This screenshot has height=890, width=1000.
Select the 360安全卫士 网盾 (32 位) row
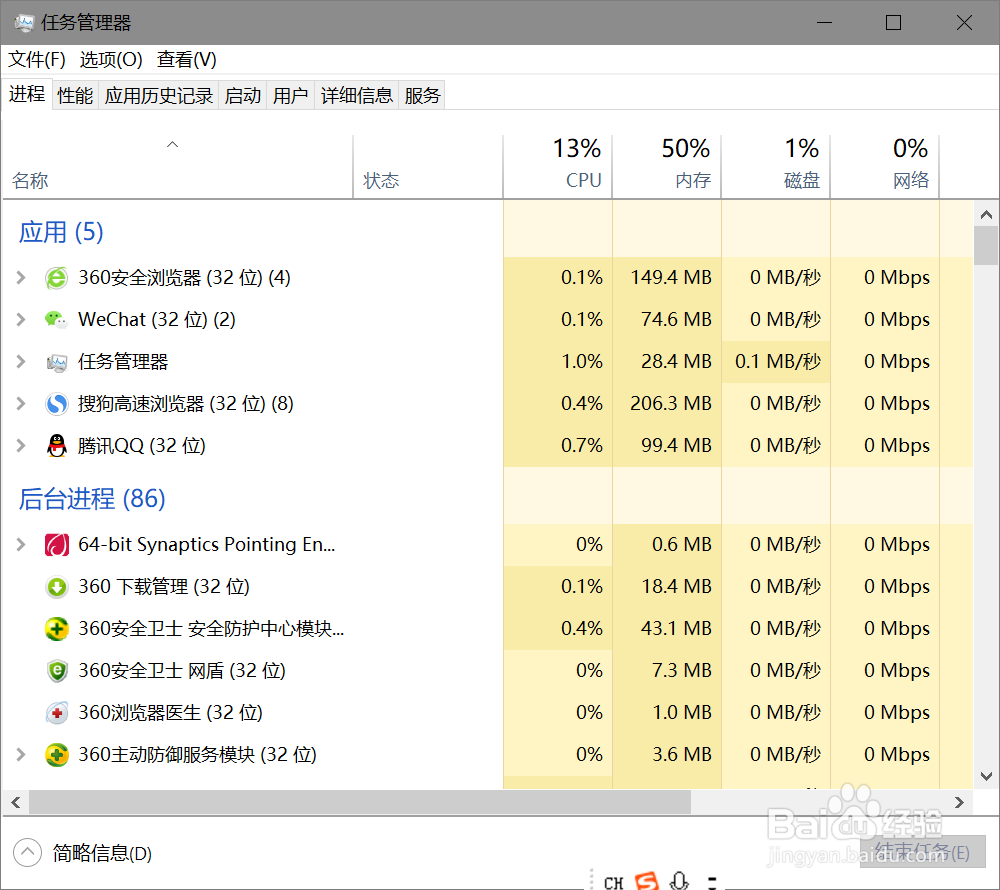[488, 671]
